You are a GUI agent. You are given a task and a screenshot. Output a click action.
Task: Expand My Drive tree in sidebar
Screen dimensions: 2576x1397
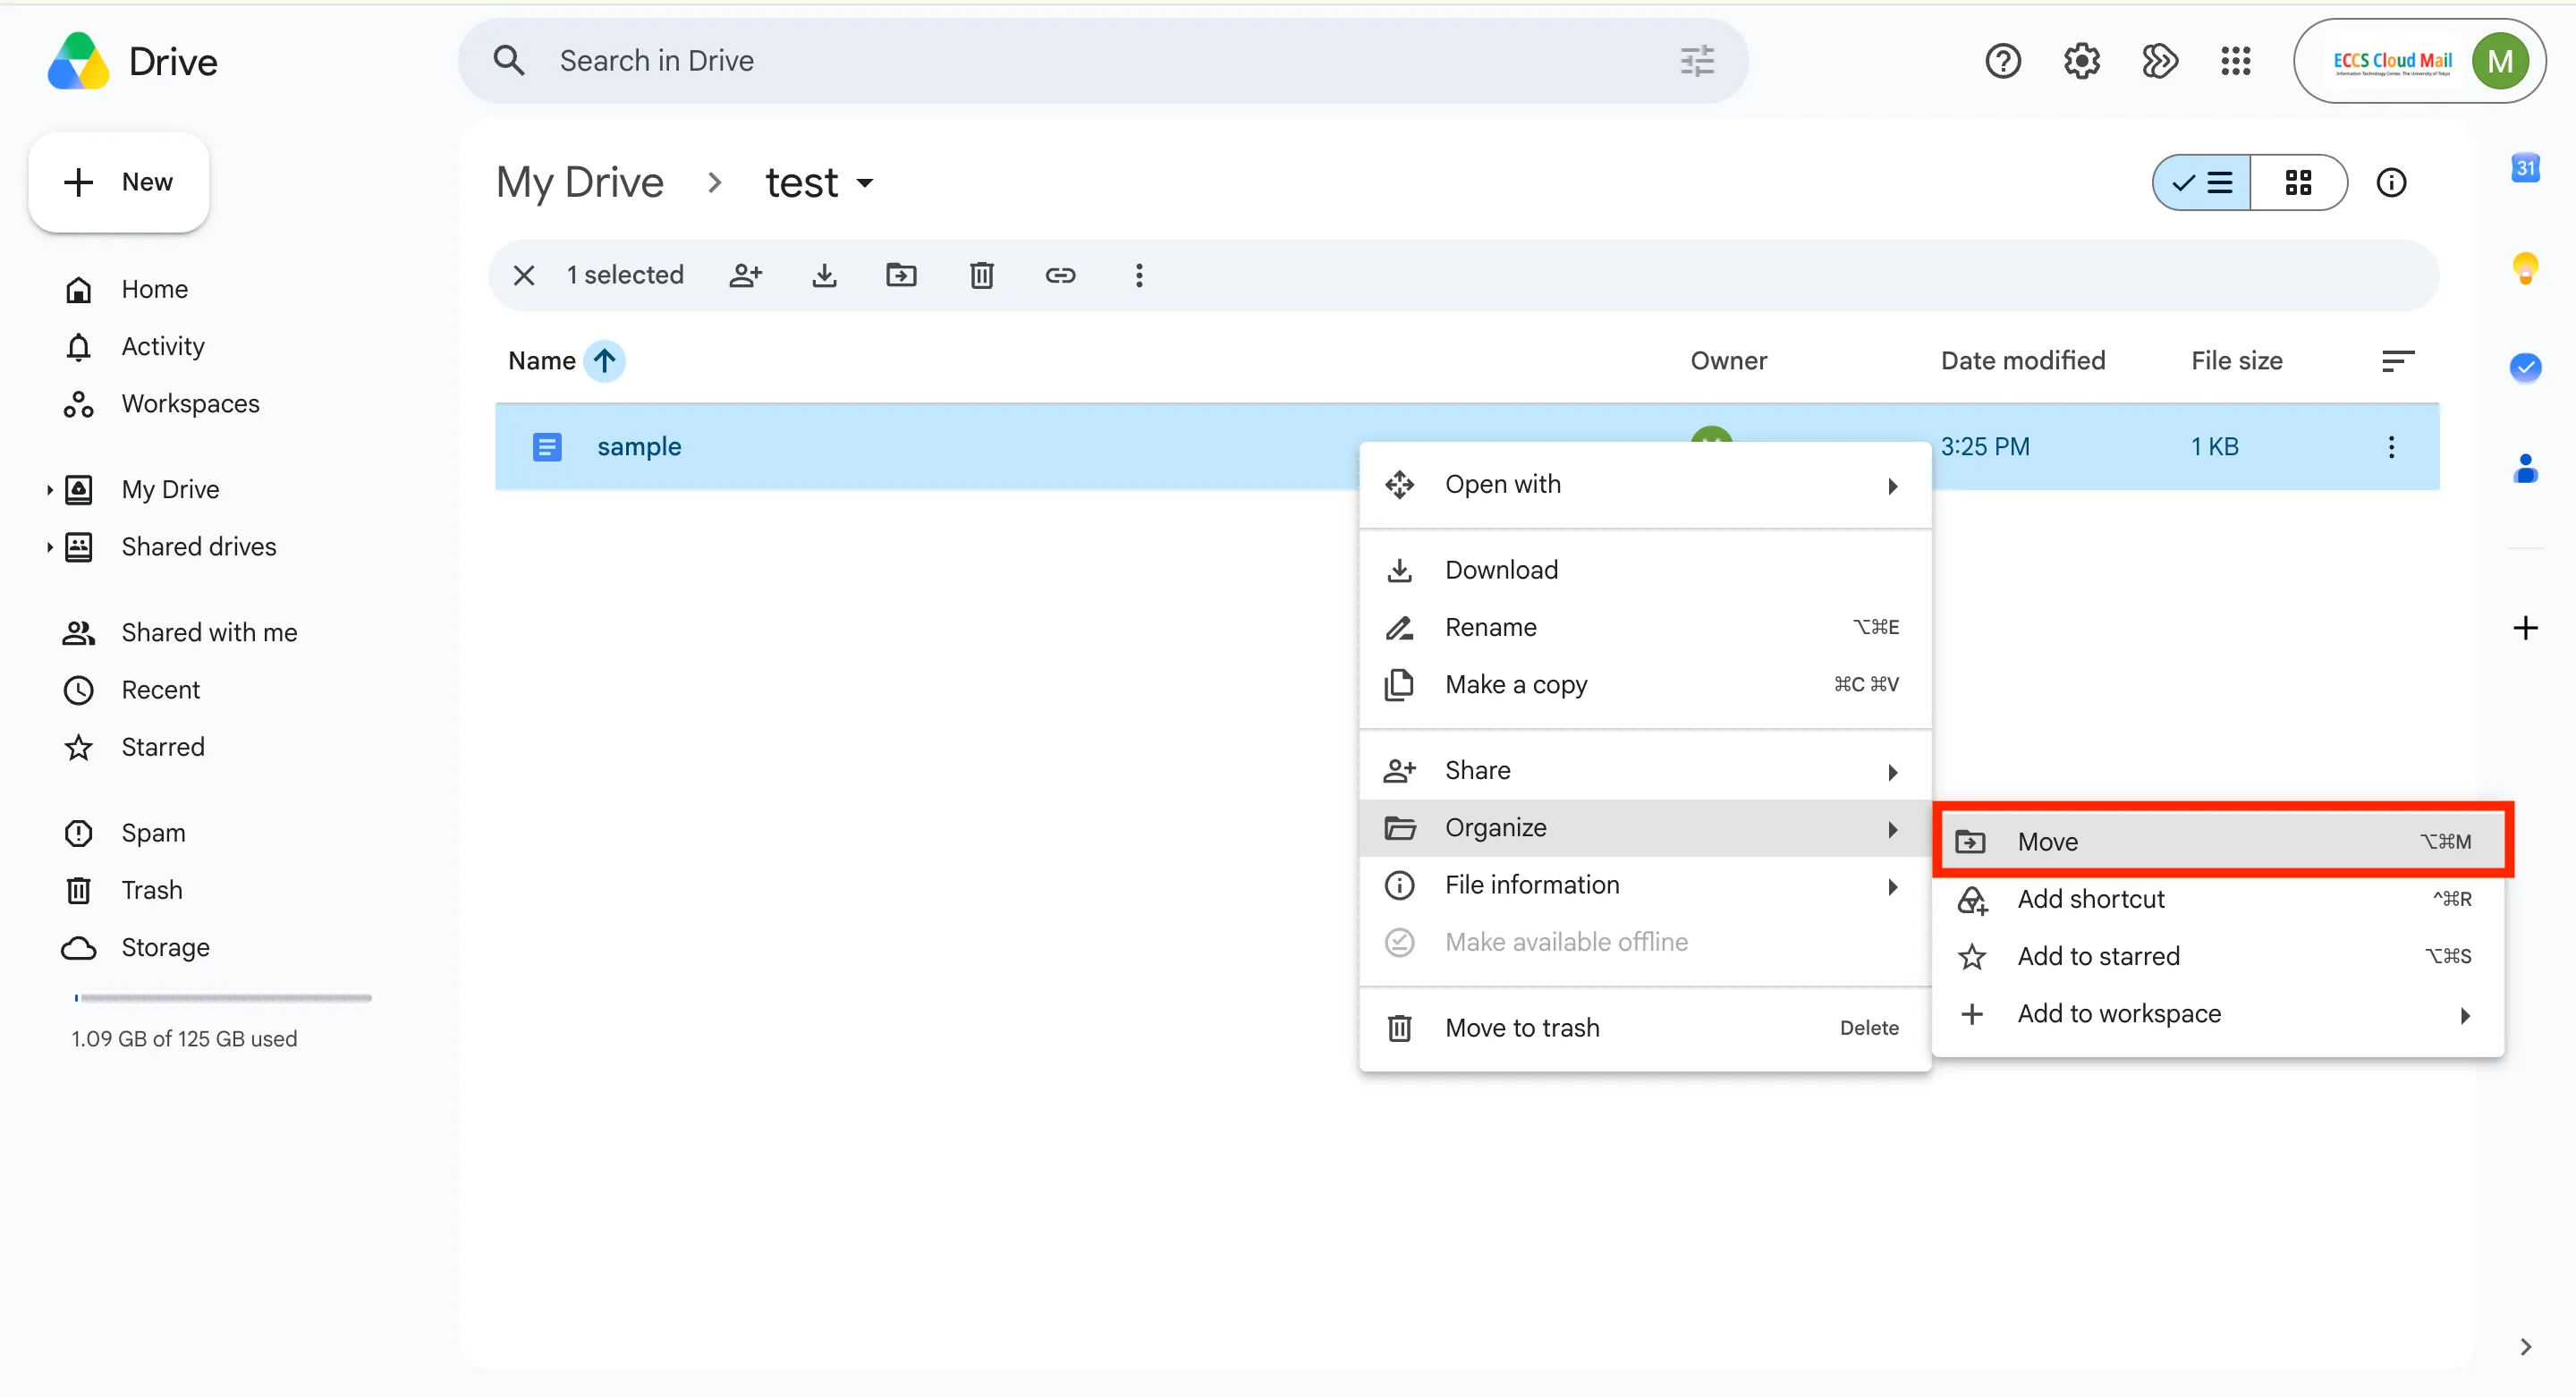pyautogui.click(x=49, y=490)
